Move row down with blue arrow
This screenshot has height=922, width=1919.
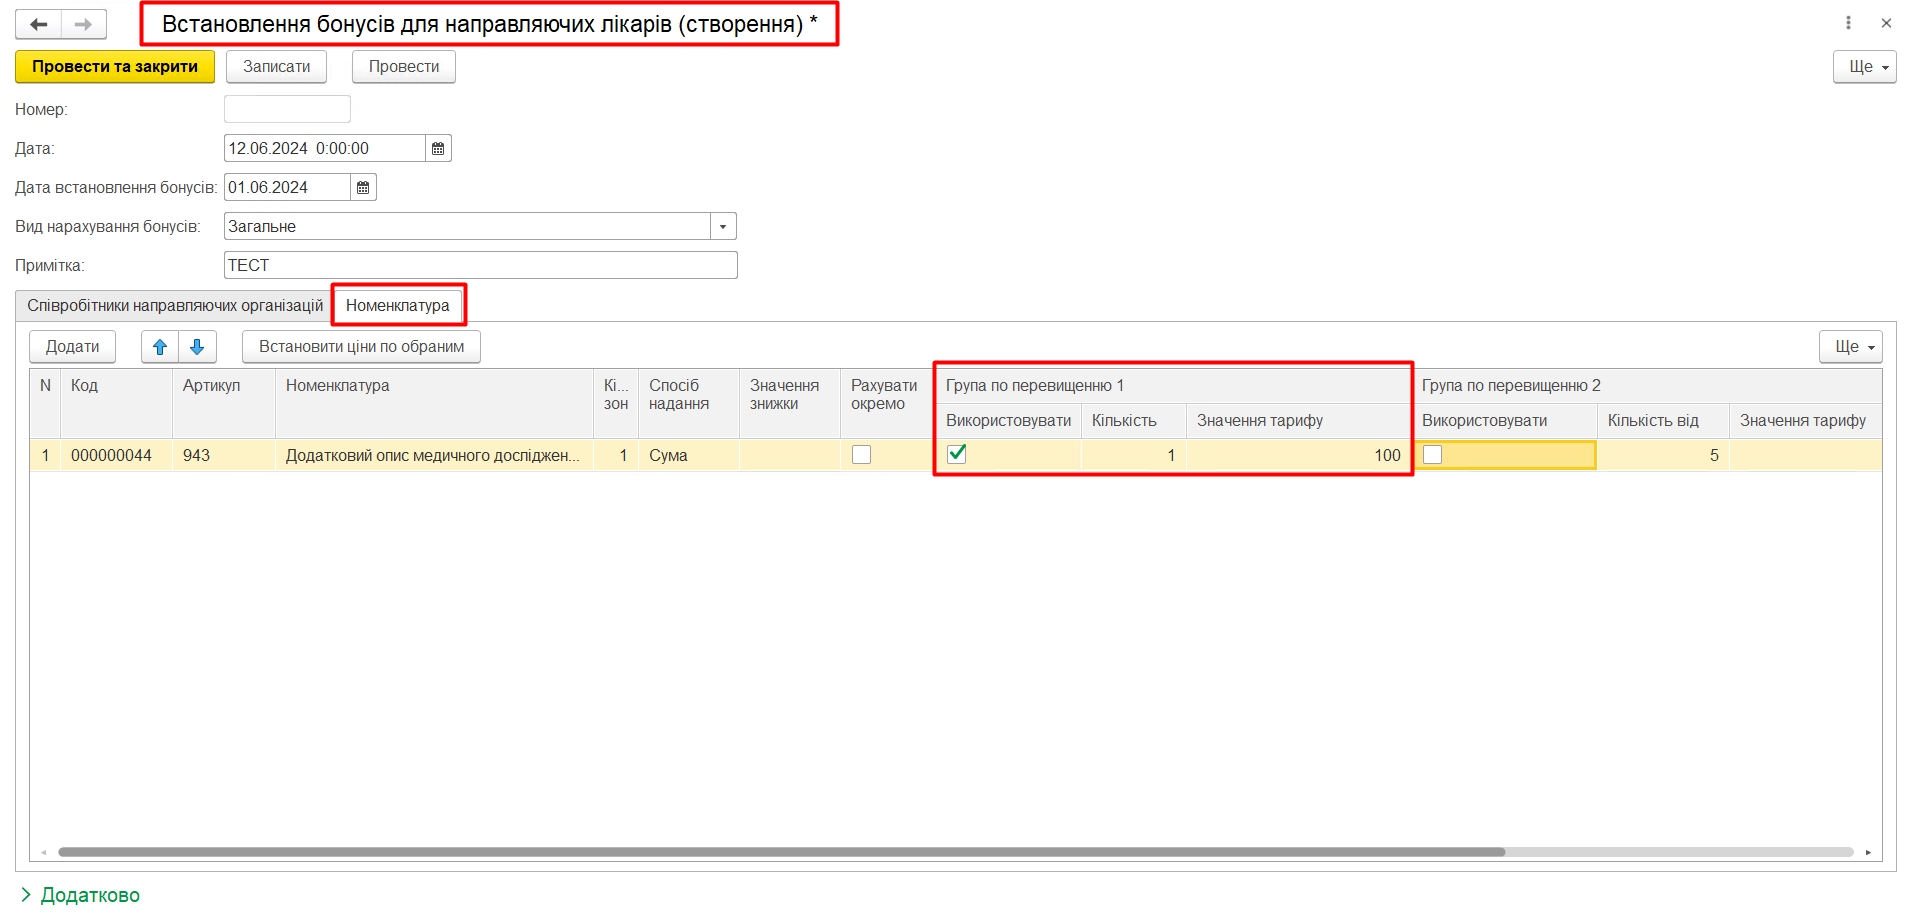(197, 347)
